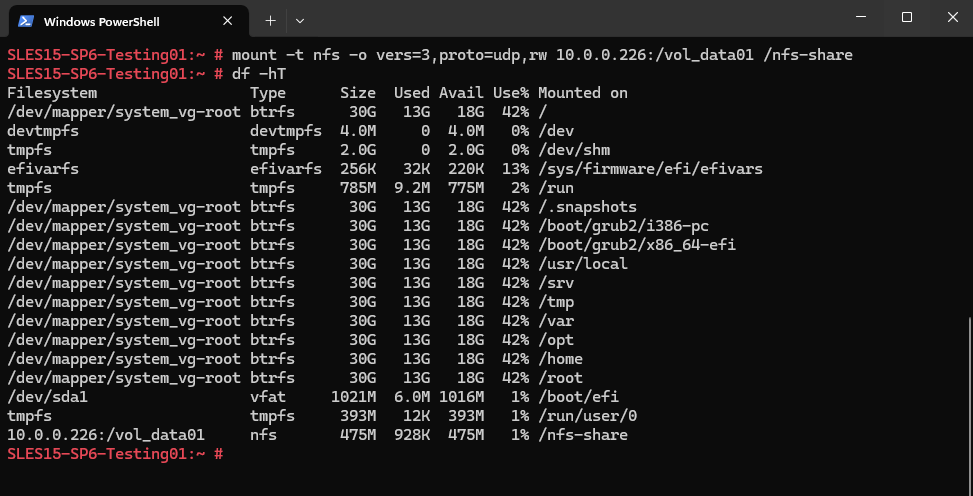Close the Windows PowerShell tab
Image resolution: width=973 pixels, height=496 pixels.
click(228, 21)
